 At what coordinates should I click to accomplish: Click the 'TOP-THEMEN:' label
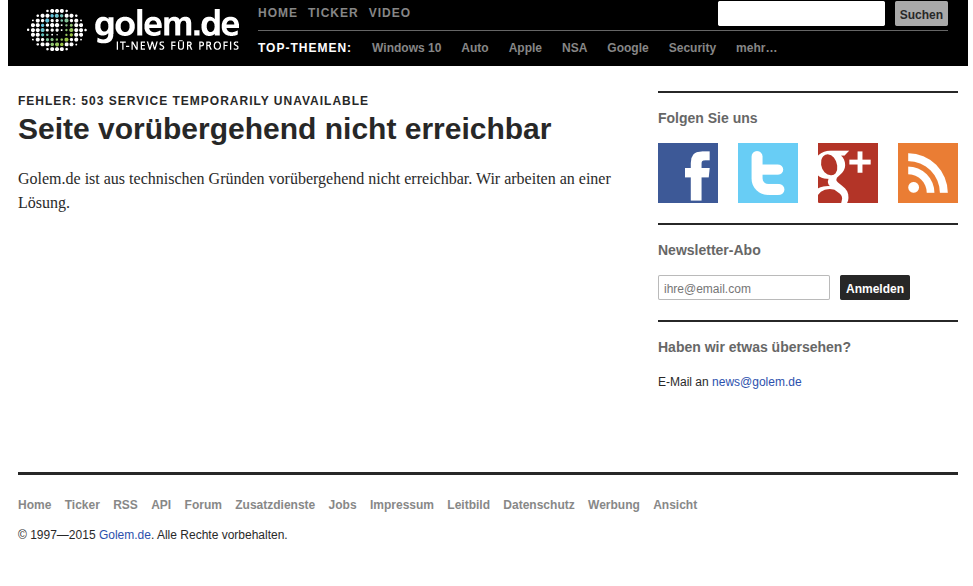305,48
